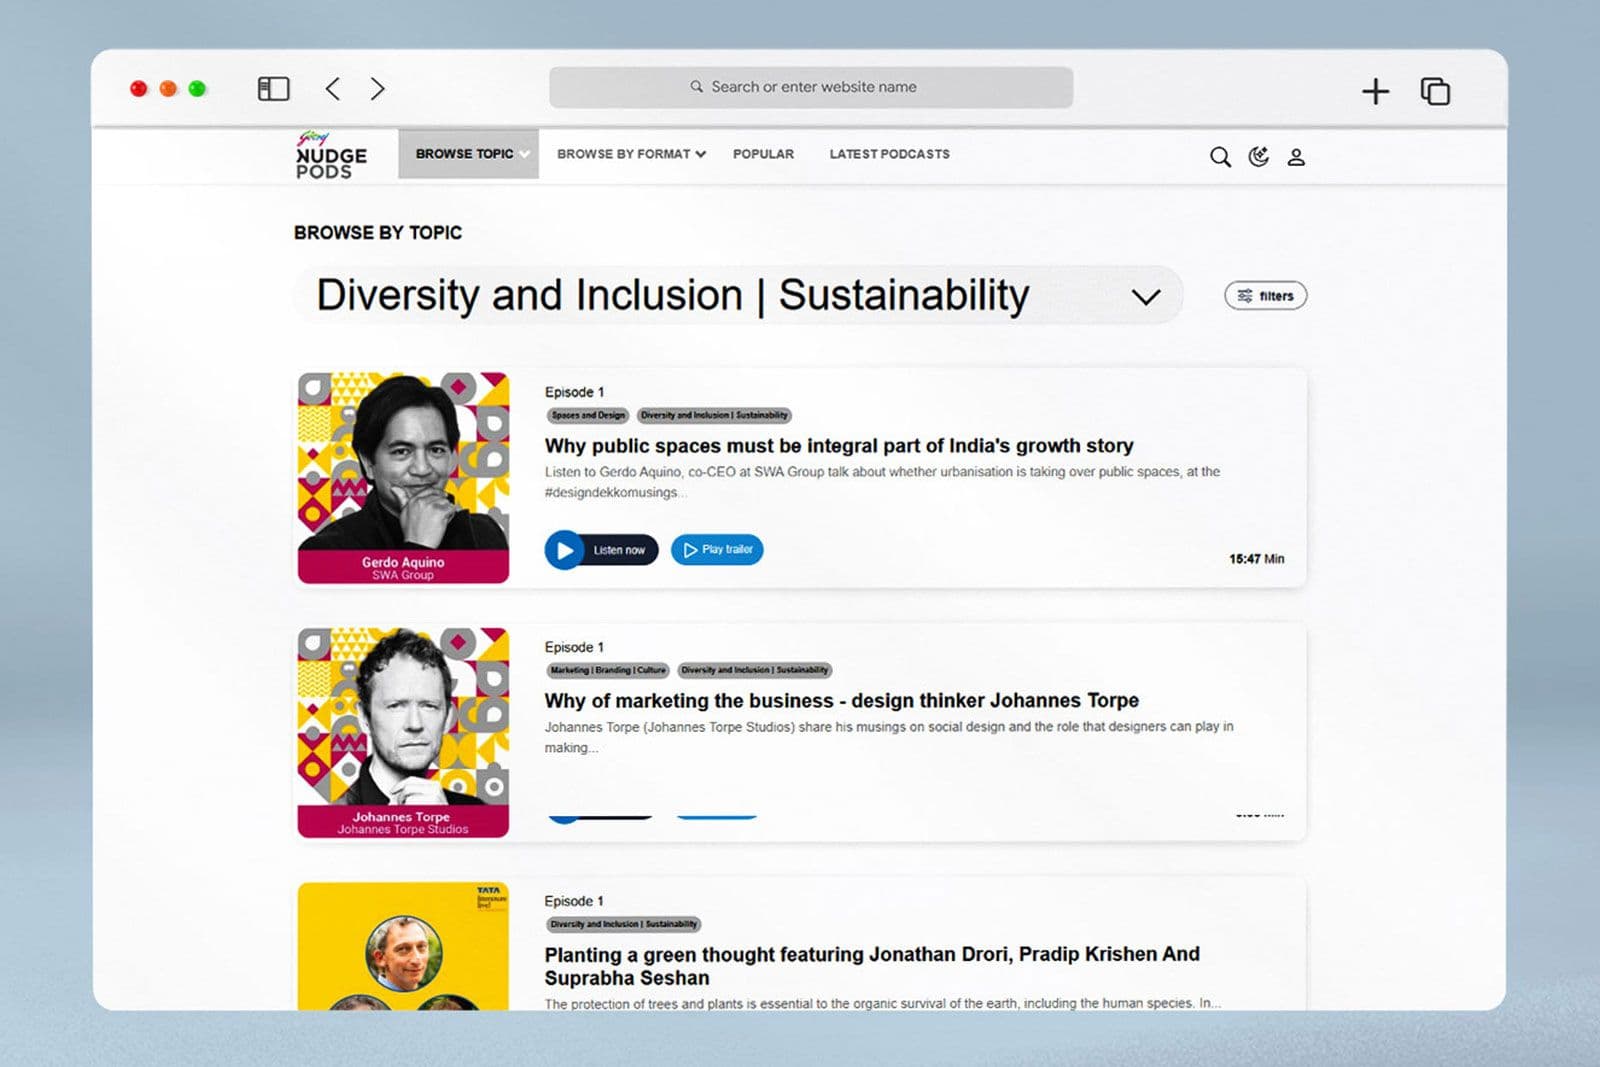Click the Johannes Torpe episode description text
The image size is (1600, 1067).
[889, 737]
